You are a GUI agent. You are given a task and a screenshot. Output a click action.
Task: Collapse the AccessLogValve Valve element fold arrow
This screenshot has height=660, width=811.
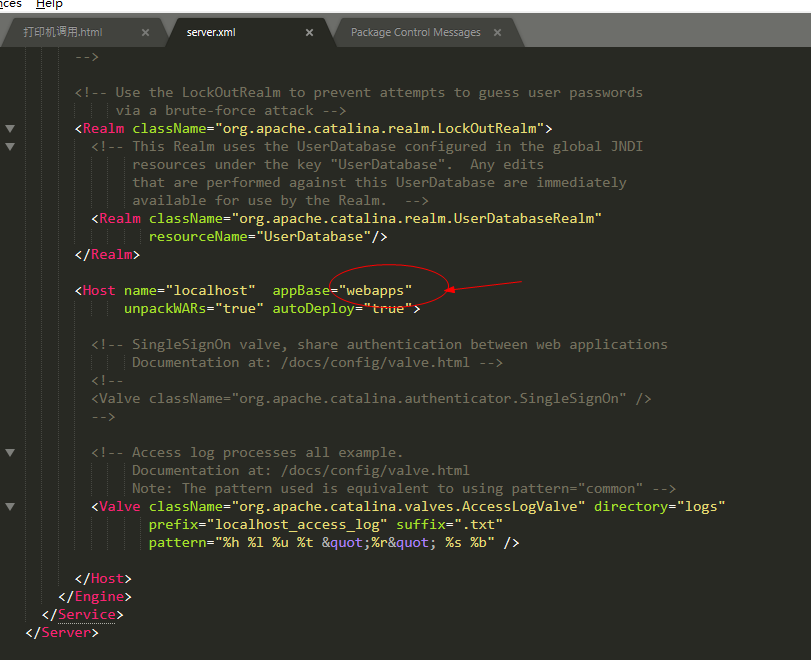(x=10, y=506)
